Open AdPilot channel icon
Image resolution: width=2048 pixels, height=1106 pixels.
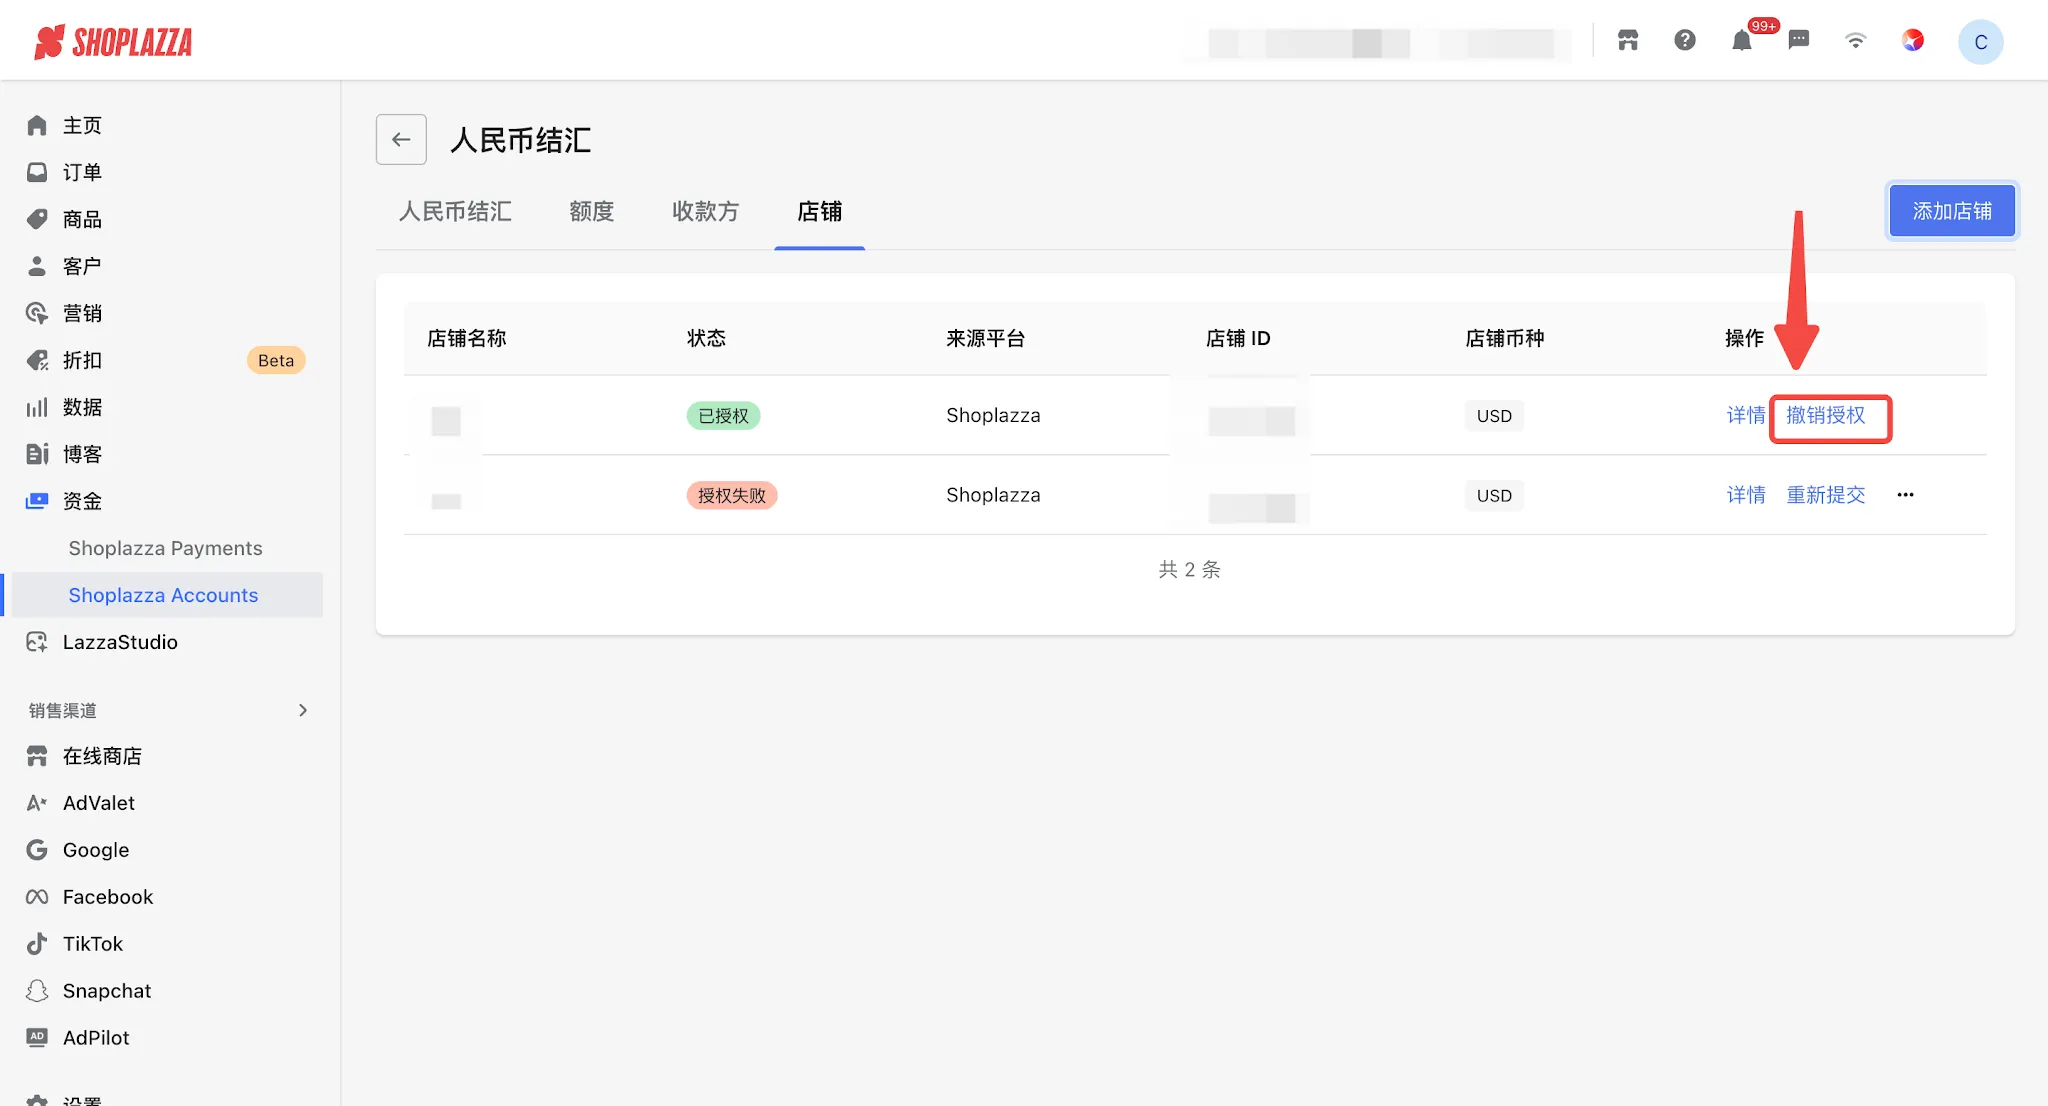coord(37,1038)
